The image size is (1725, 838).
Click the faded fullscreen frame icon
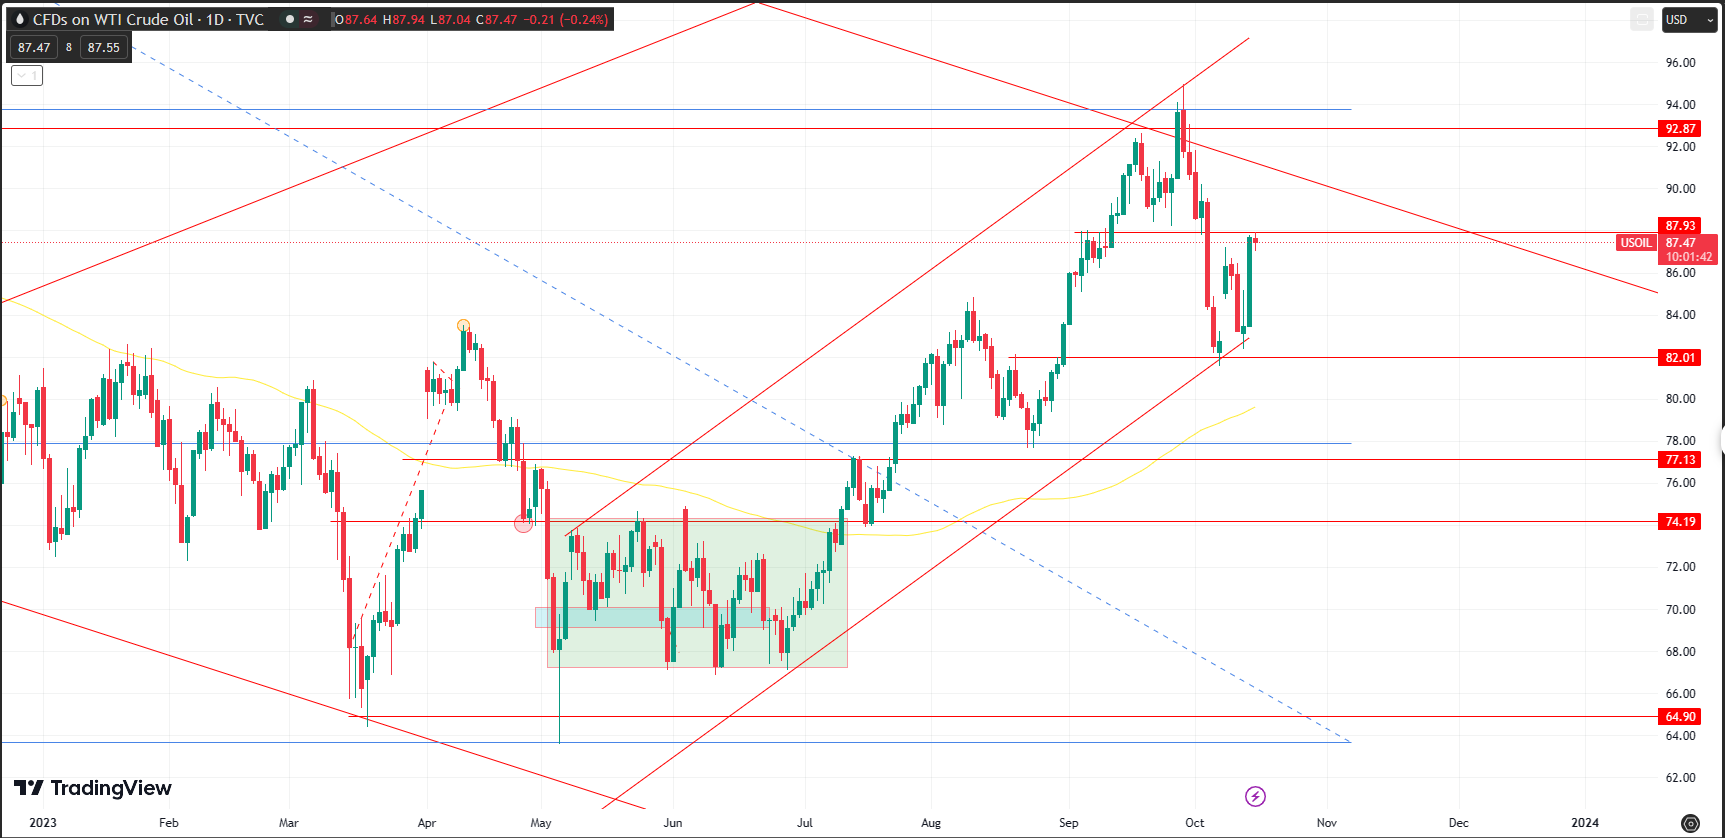click(x=1641, y=19)
